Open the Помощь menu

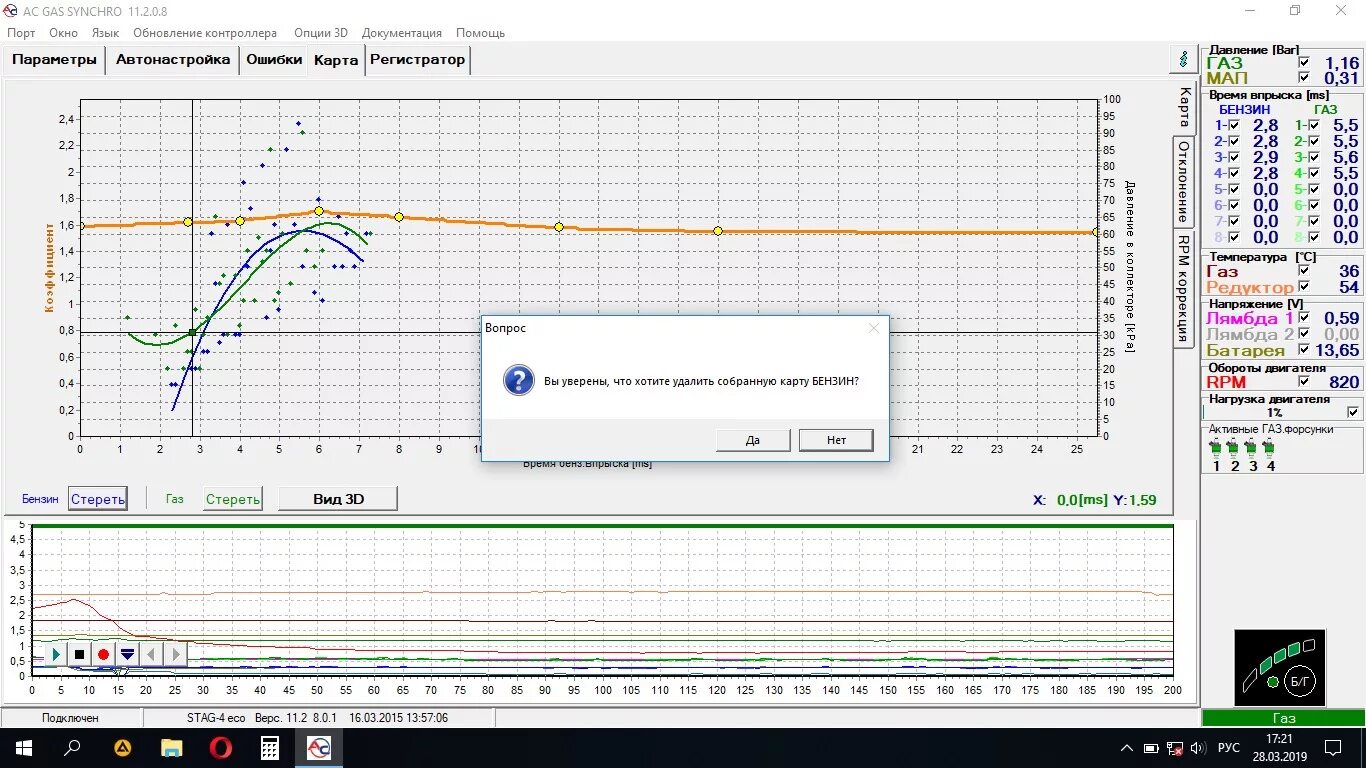tap(480, 32)
